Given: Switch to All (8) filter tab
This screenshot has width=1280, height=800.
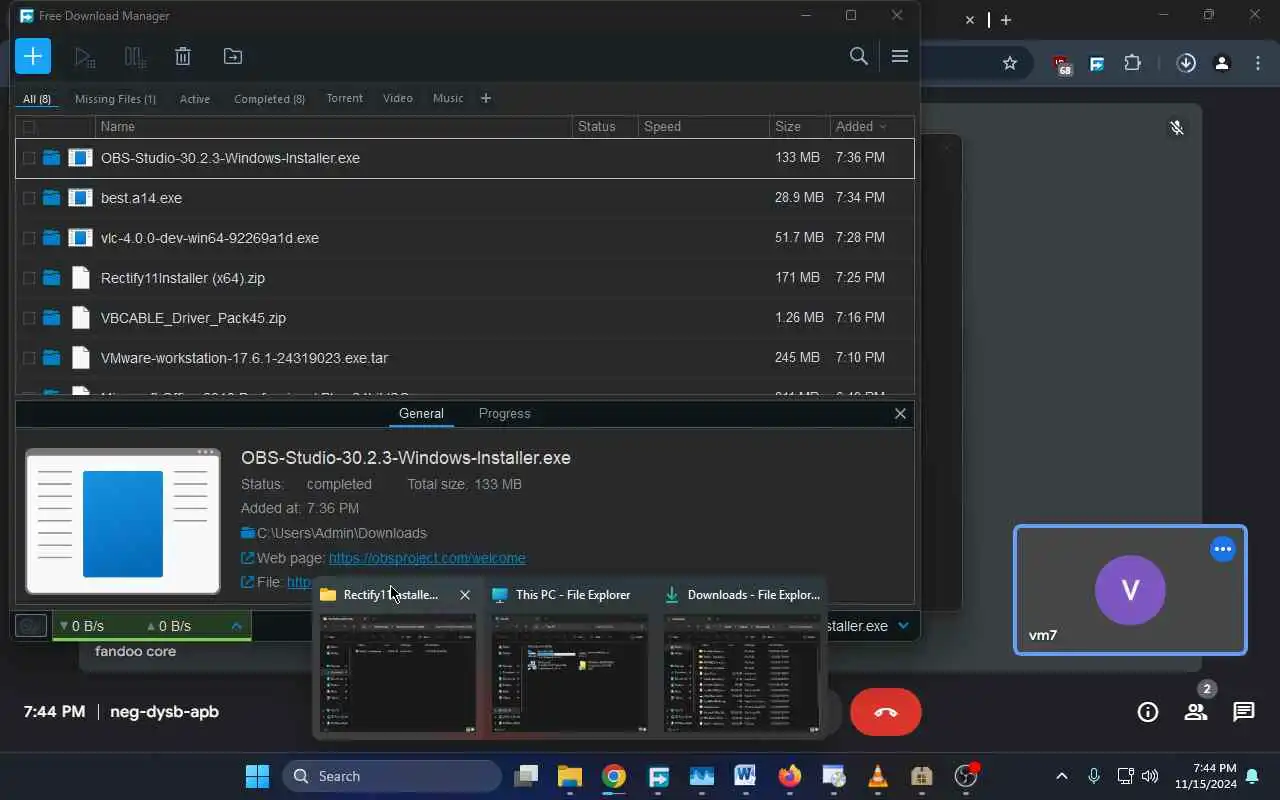Looking at the screenshot, I should 37,99.
